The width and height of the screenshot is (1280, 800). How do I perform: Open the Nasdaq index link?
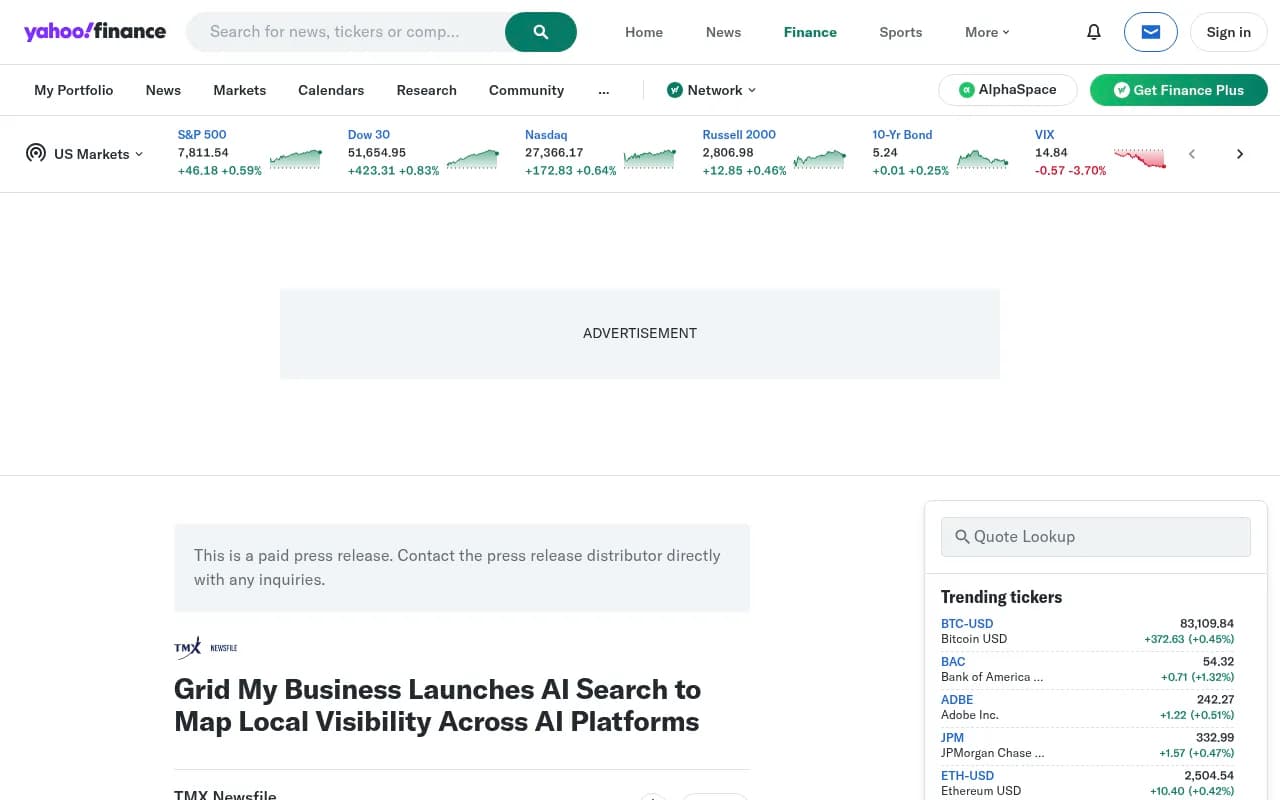point(546,134)
